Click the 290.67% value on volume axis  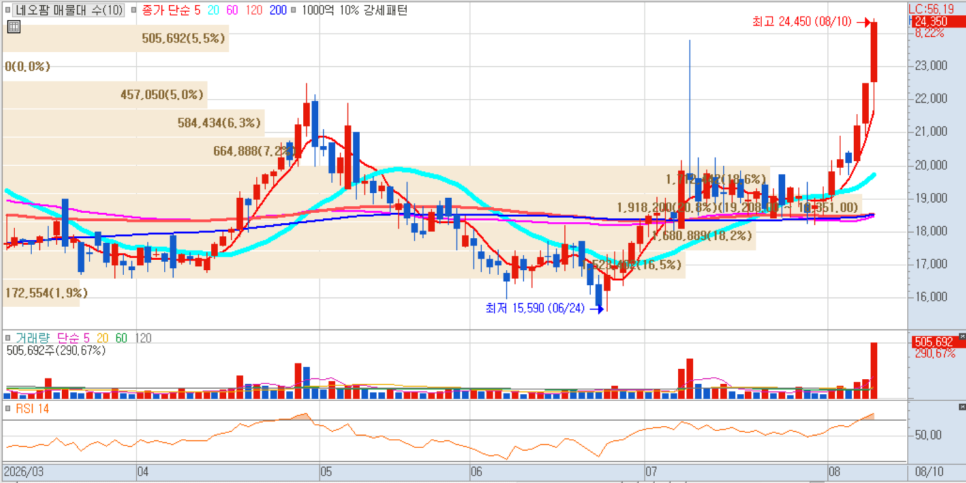pyautogui.click(x=935, y=354)
